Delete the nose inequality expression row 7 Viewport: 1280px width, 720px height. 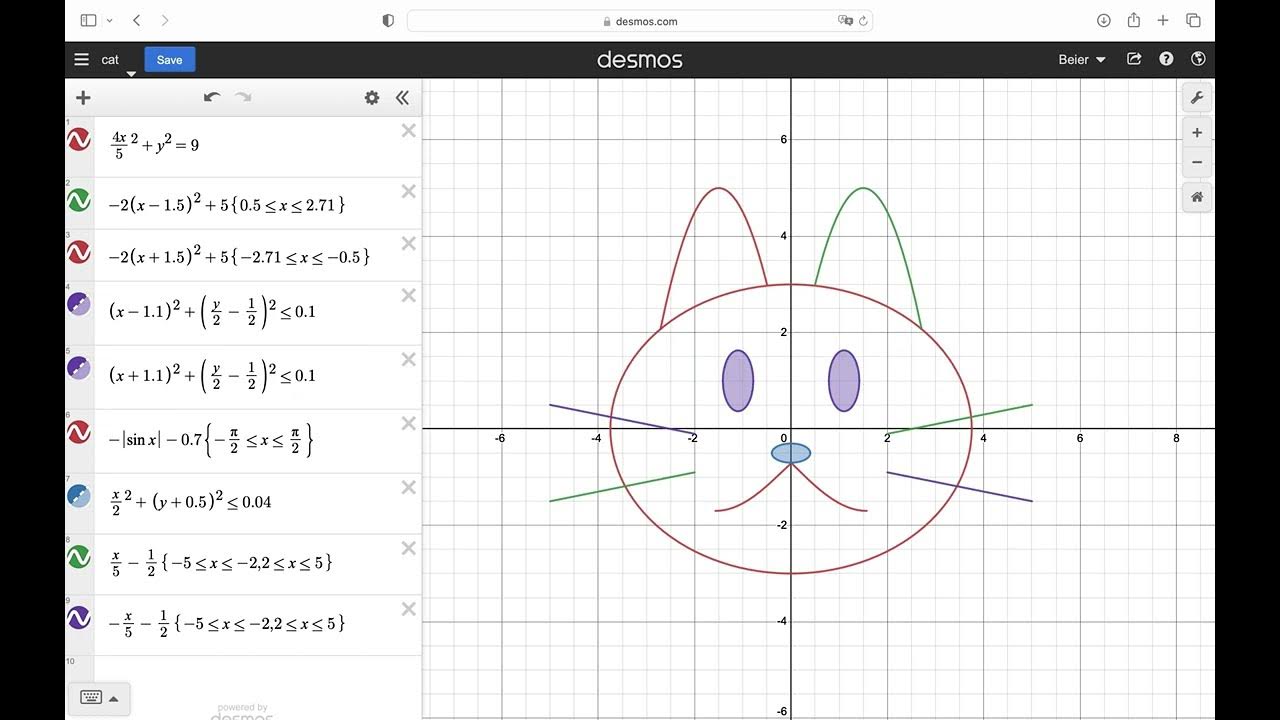[x=408, y=487]
